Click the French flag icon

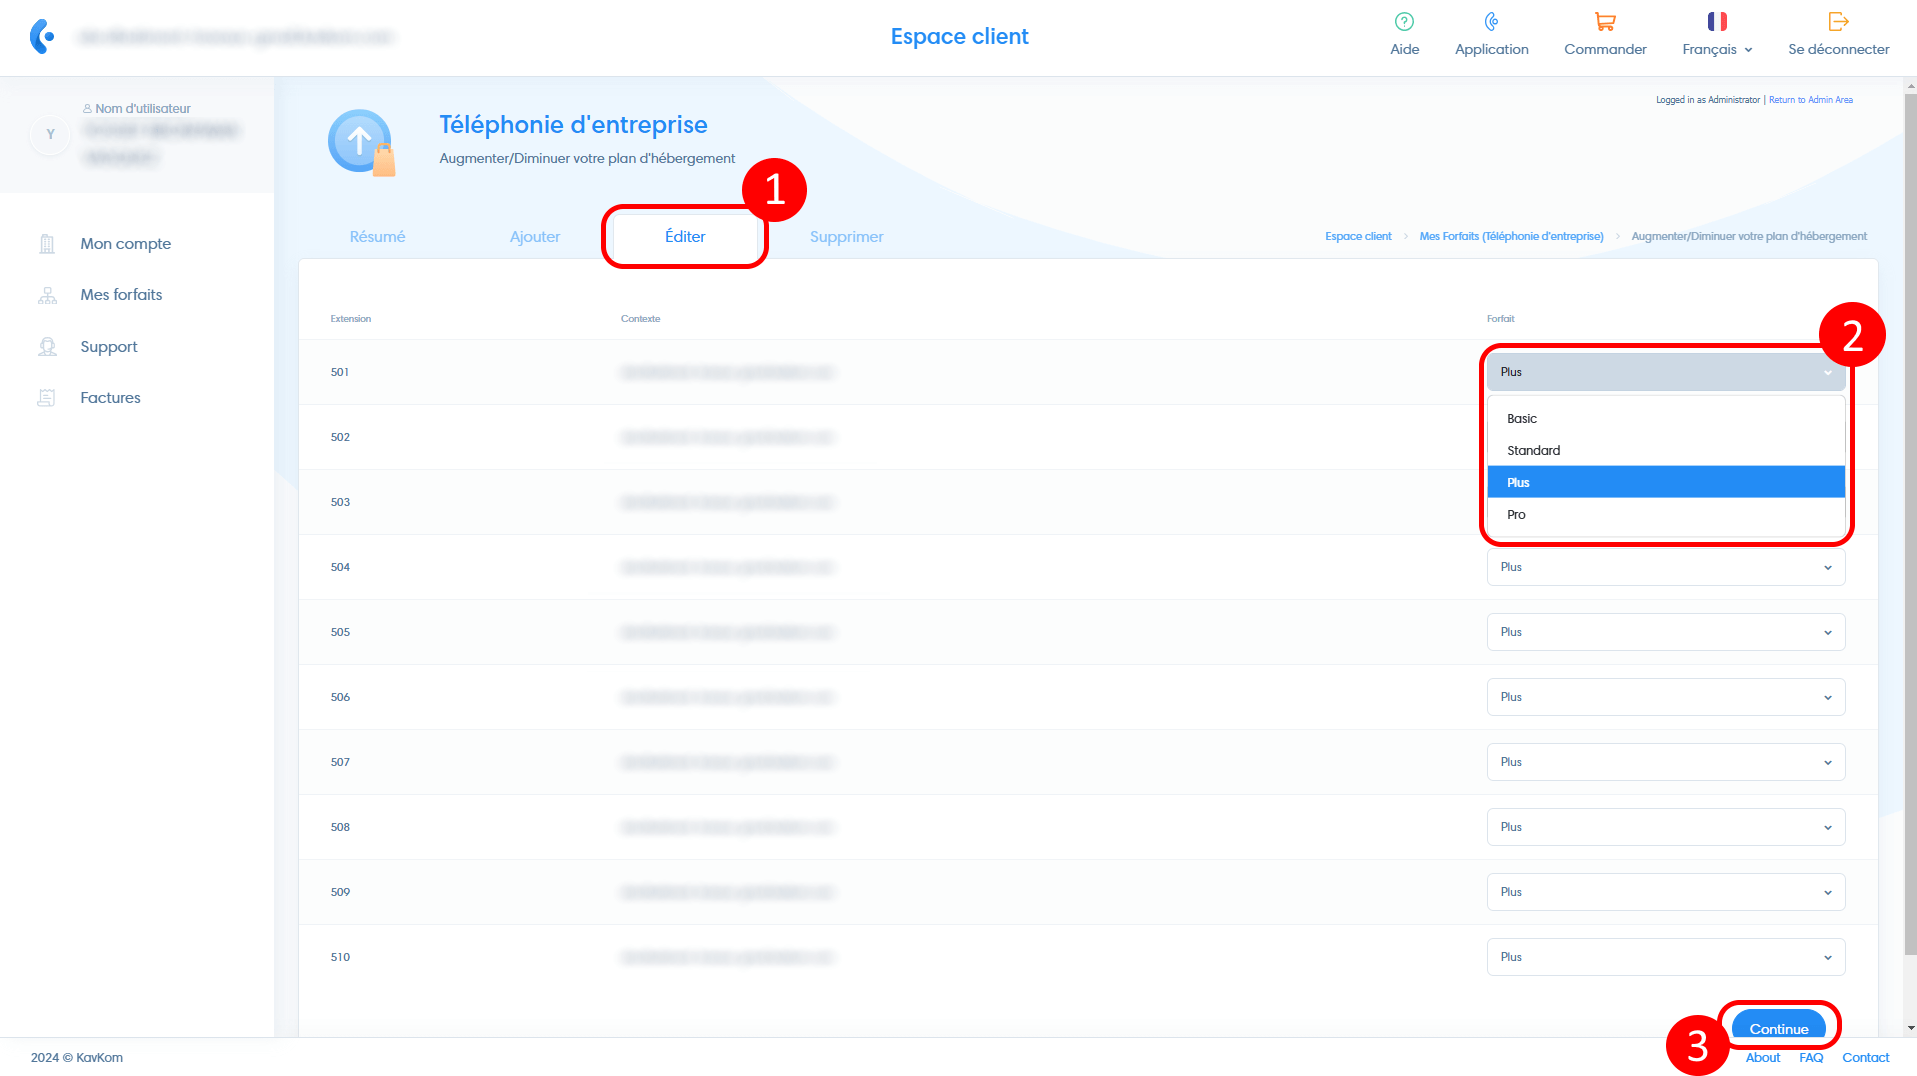click(1717, 21)
